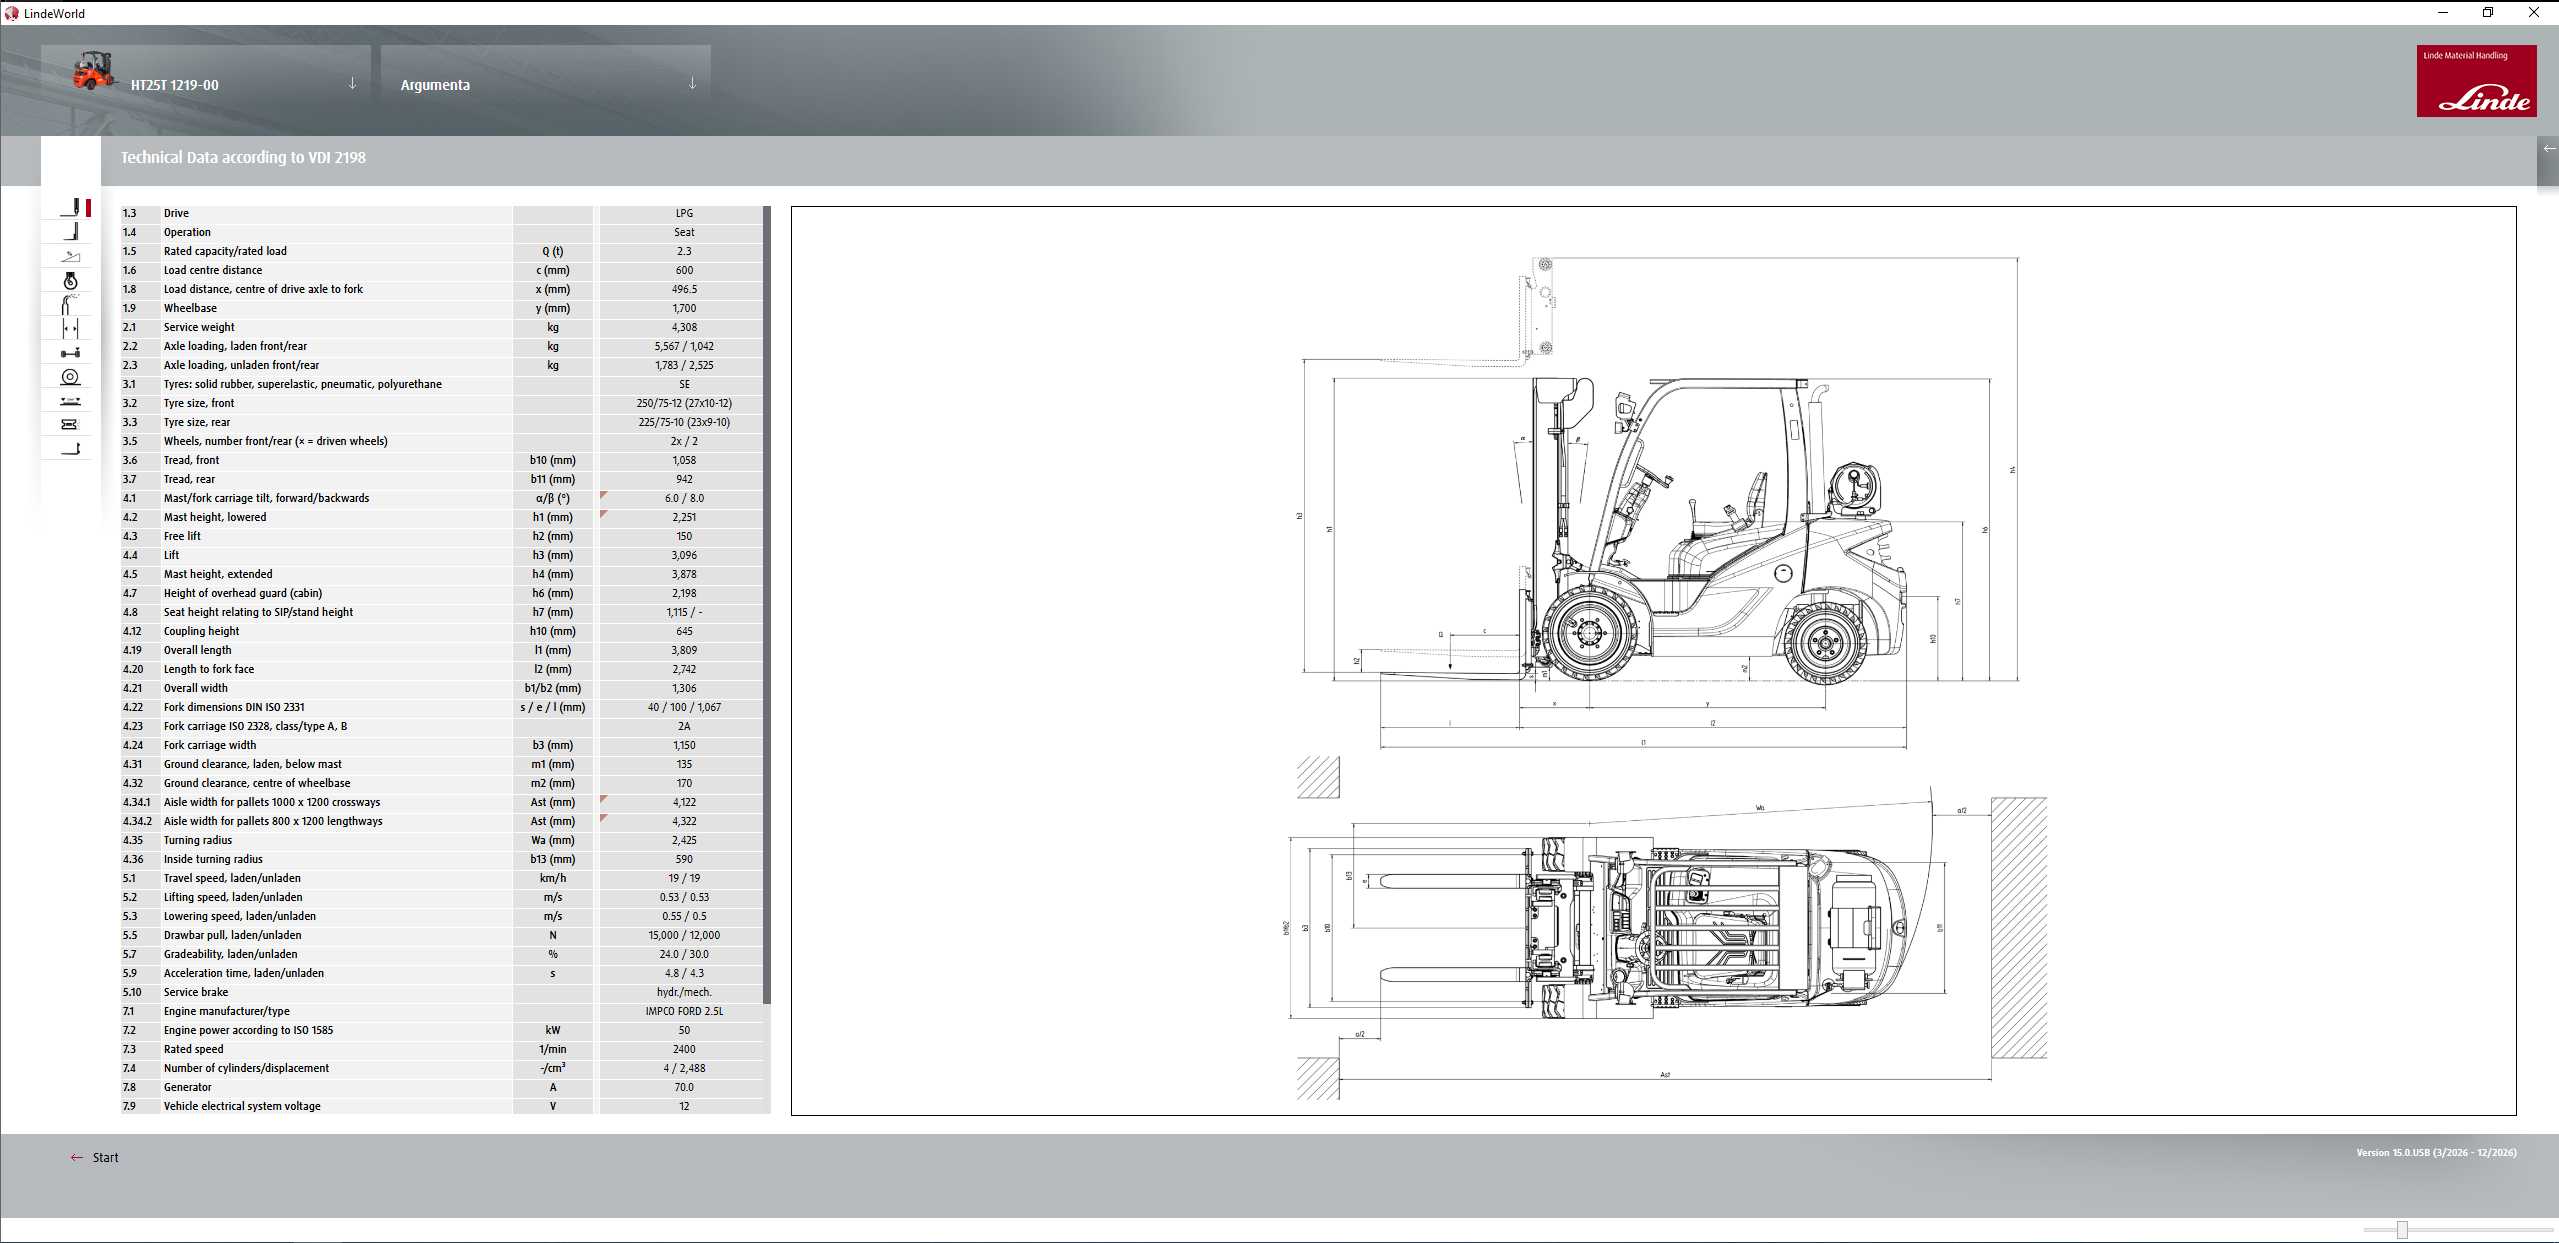This screenshot has height=1243, width=2559.
Task: Click the ground clearance icon in sidebar
Action: click(70, 401)
